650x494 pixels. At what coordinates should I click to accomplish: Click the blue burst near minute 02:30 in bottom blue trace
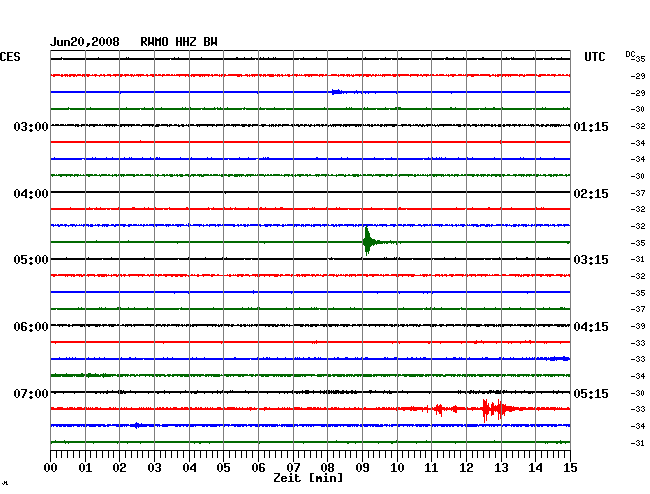[x=137, y=425]
